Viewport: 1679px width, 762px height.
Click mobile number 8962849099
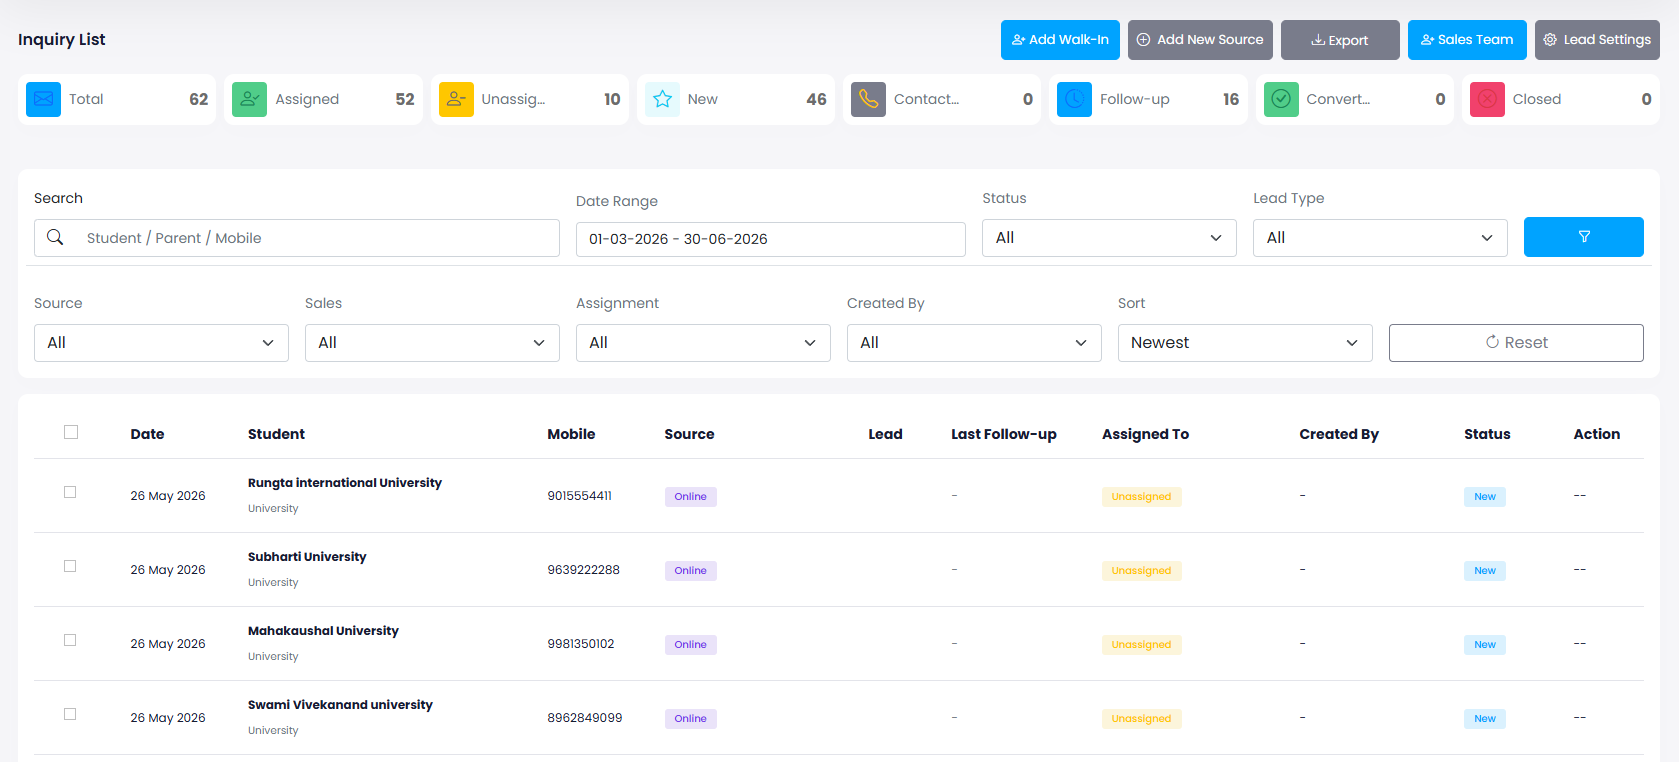point(585,718)
